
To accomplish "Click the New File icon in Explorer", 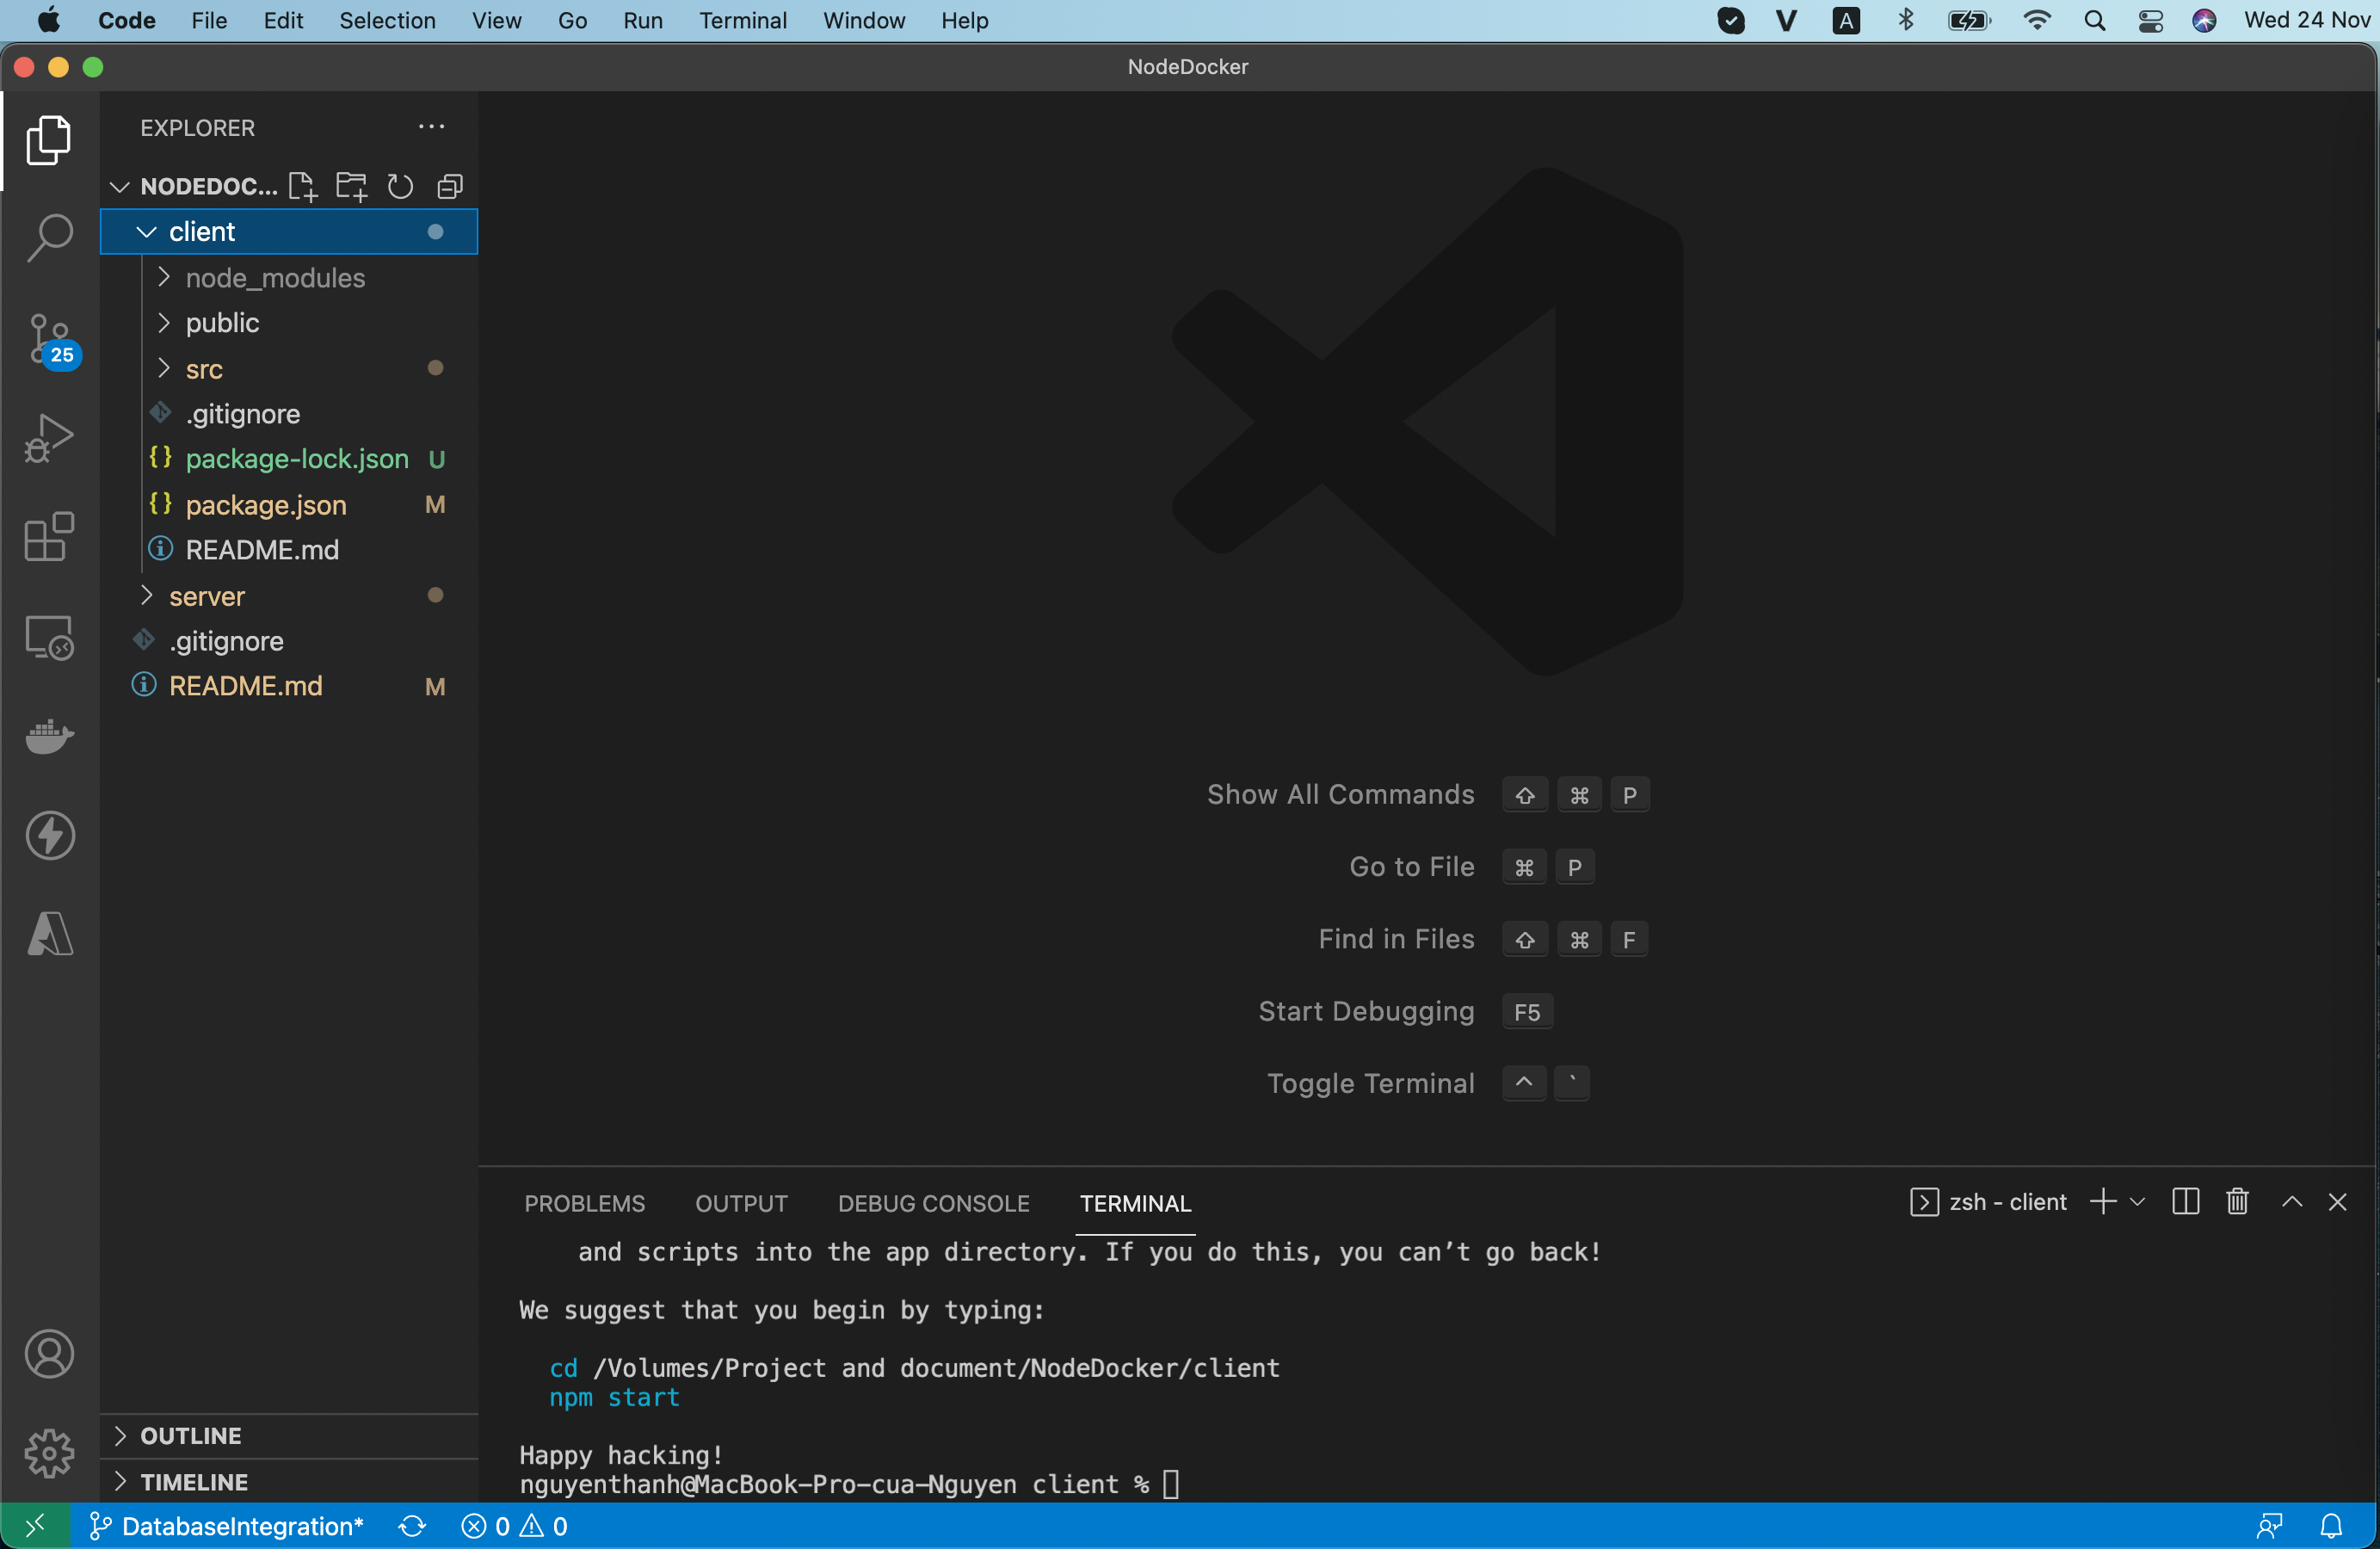I will point(302,186).
